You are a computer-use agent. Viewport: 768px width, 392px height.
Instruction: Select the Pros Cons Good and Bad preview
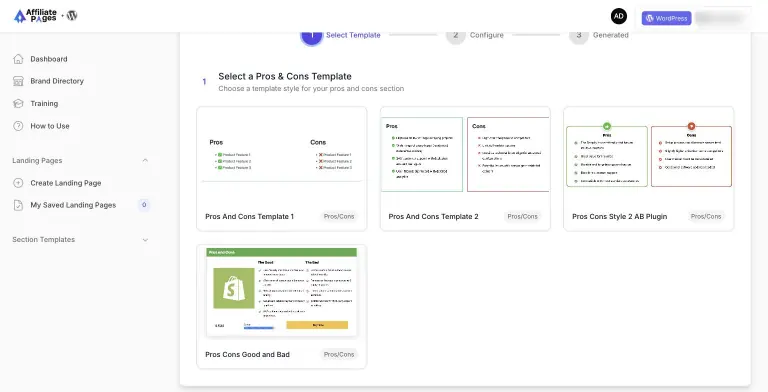point(282,293)
